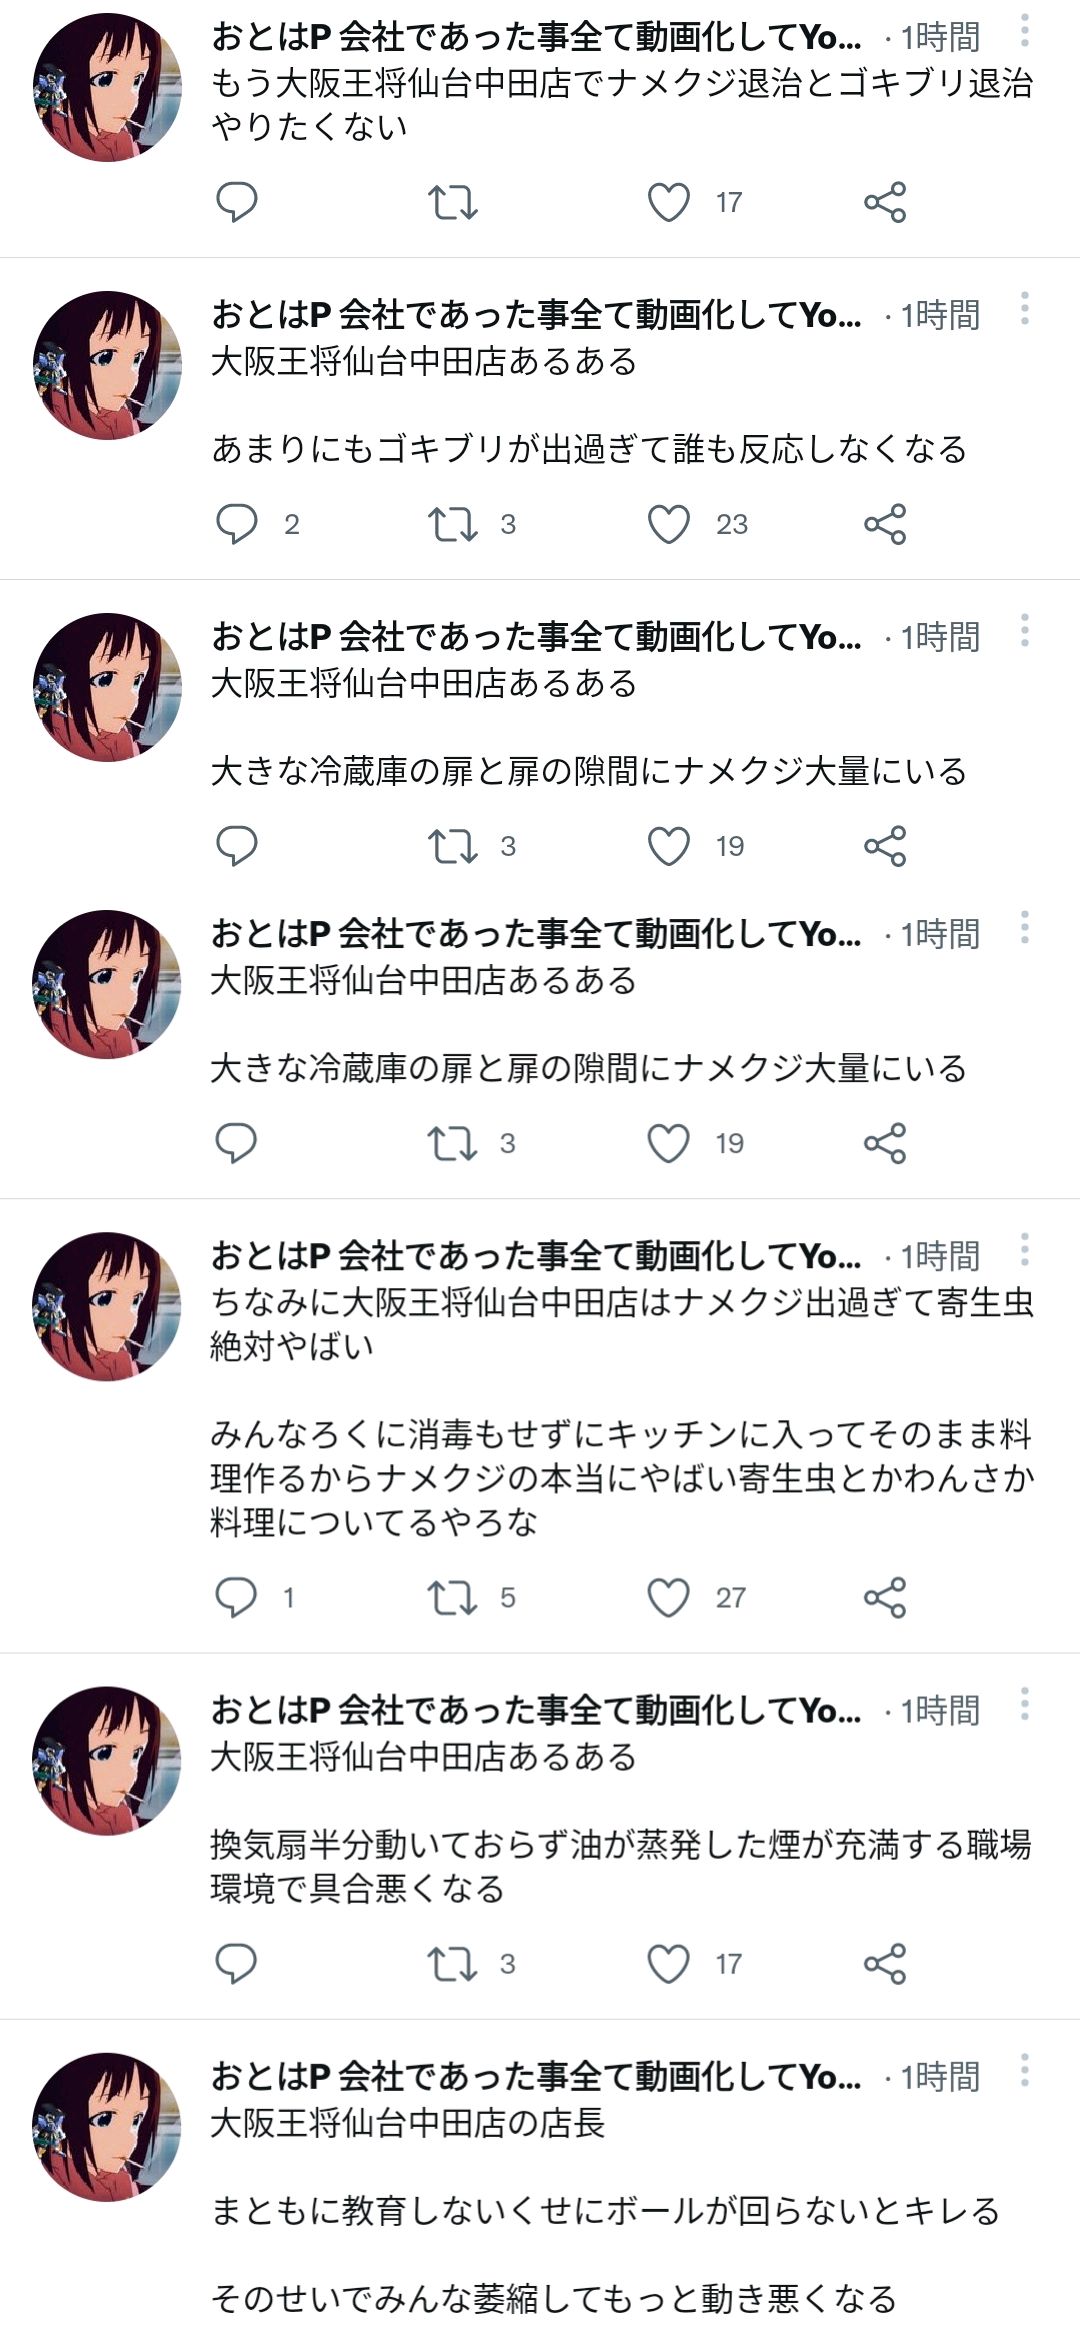Like the tweet with 23 likes
Viewport: 1080px width, 2344px height.
[669, 524]
